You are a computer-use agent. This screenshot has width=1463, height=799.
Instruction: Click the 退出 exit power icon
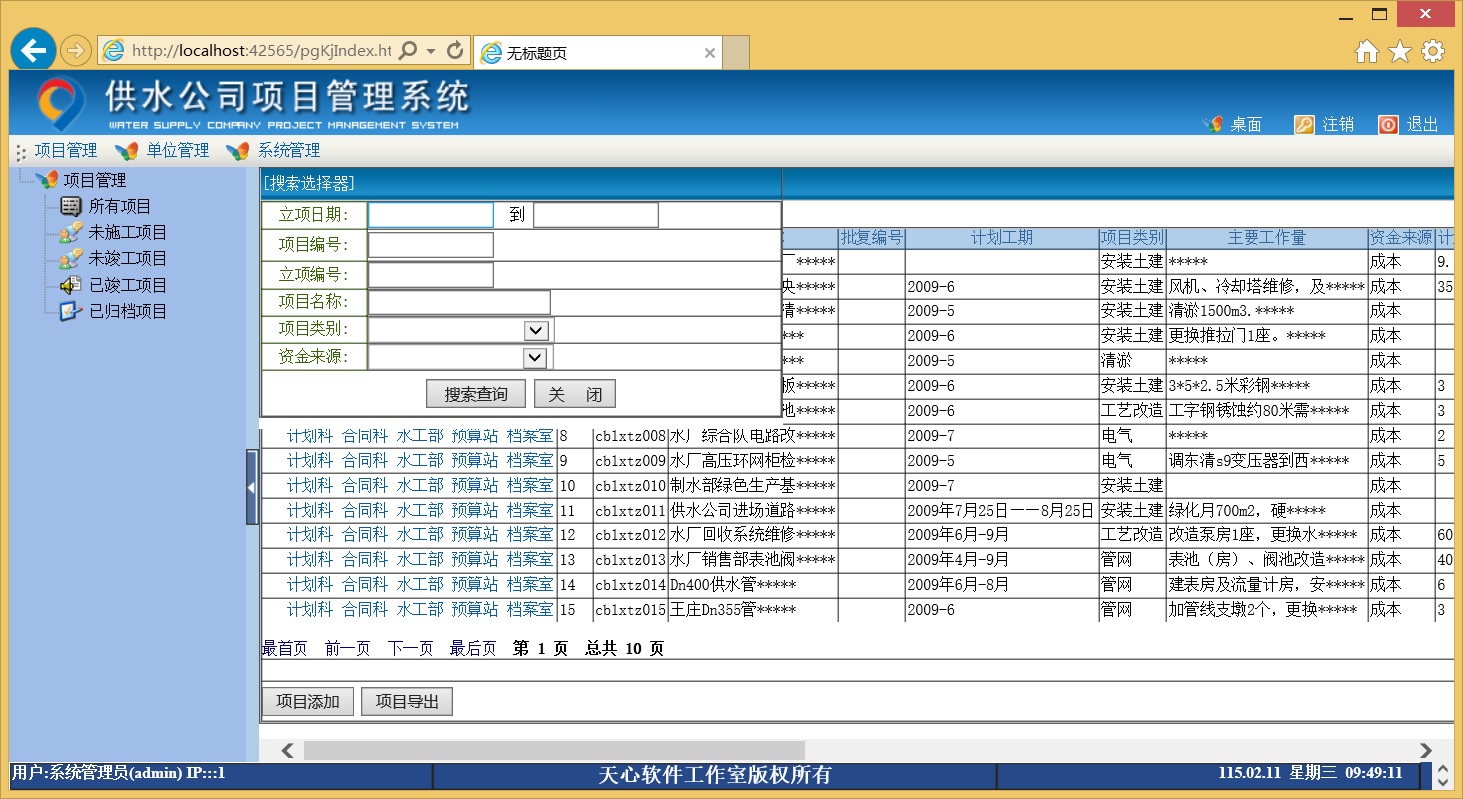1388,124
